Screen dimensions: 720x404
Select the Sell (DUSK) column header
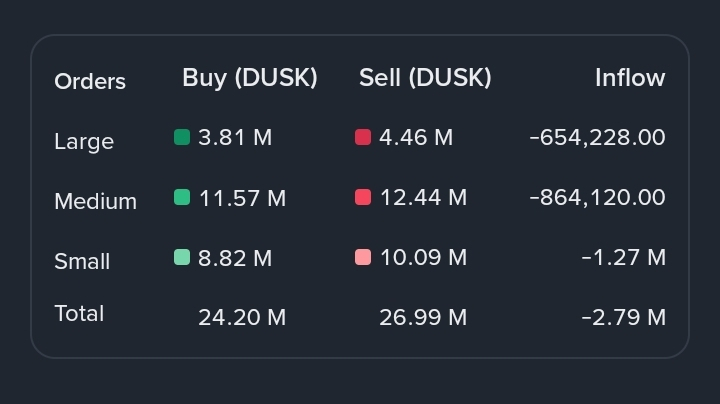tap(425, 78)
